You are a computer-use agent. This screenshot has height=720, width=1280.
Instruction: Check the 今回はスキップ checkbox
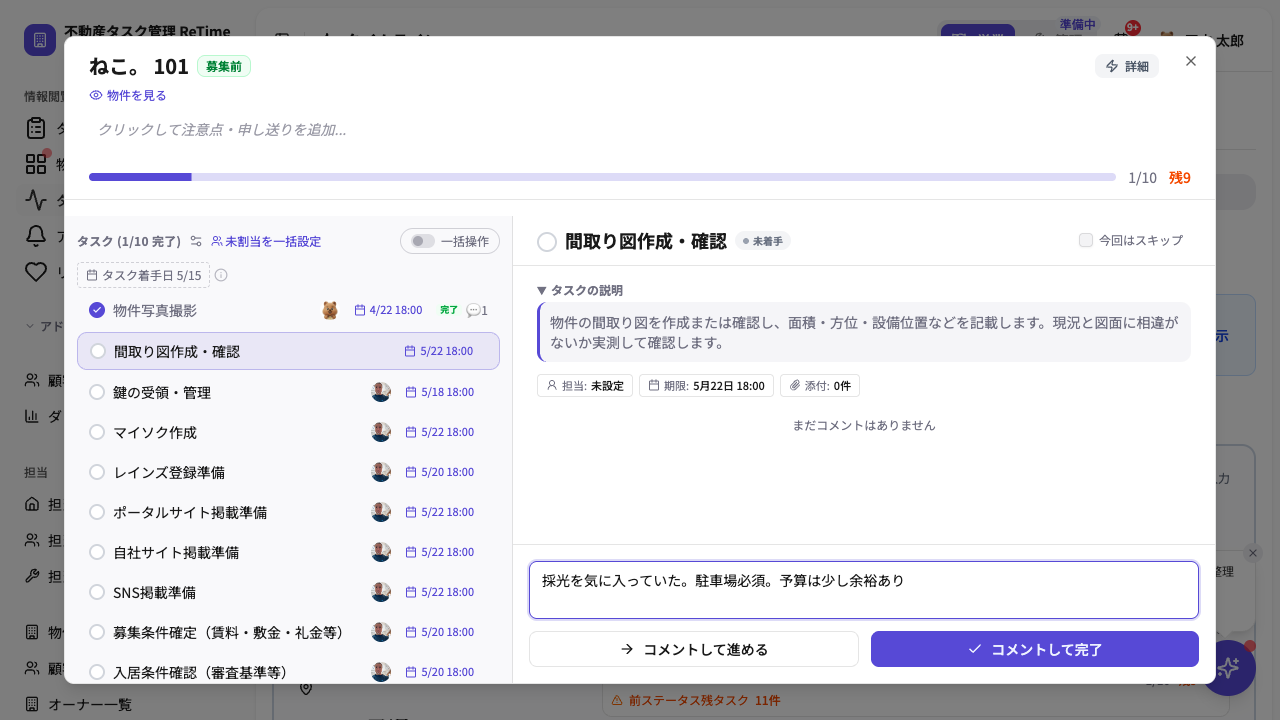tap(1086, 240)
